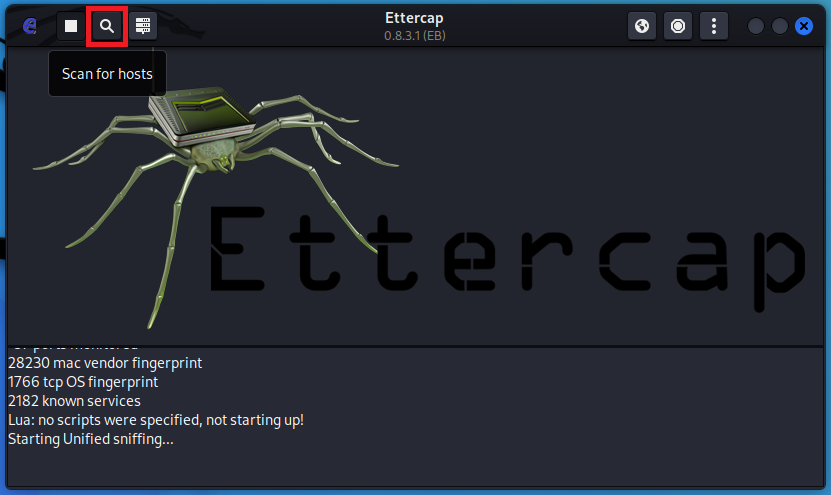The image size is (831, 495).
Task: Select the '28230 mac vendor fingerprint' log line
Action: point(105,363)
